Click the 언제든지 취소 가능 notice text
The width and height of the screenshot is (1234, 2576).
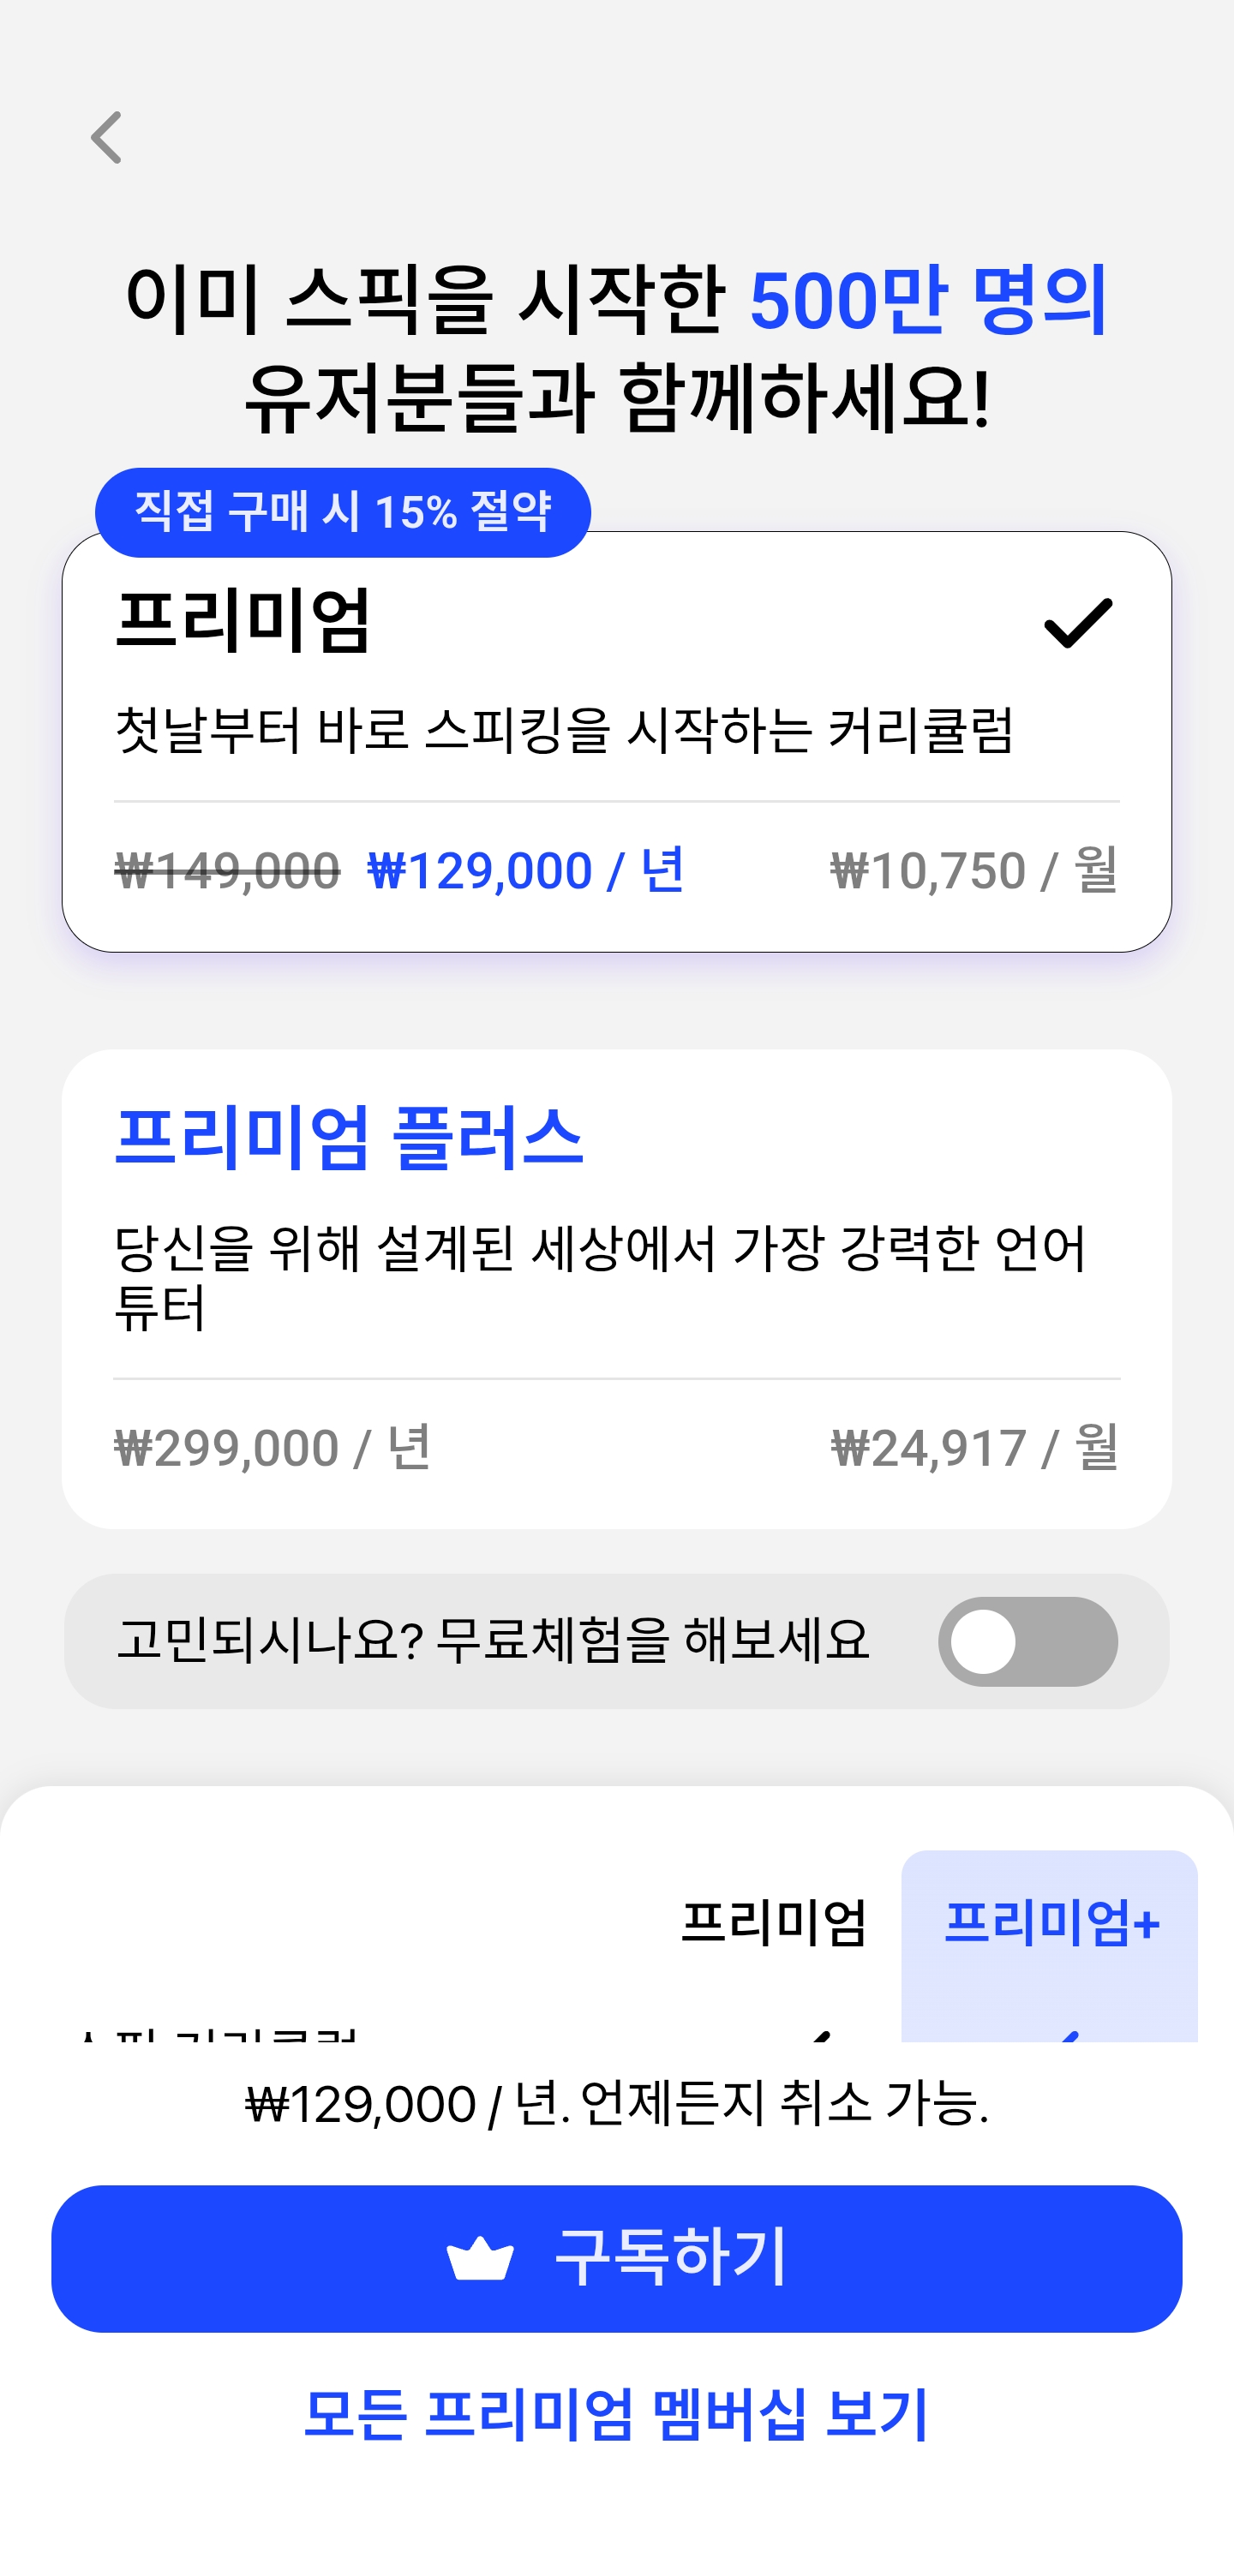point(616,2104)
